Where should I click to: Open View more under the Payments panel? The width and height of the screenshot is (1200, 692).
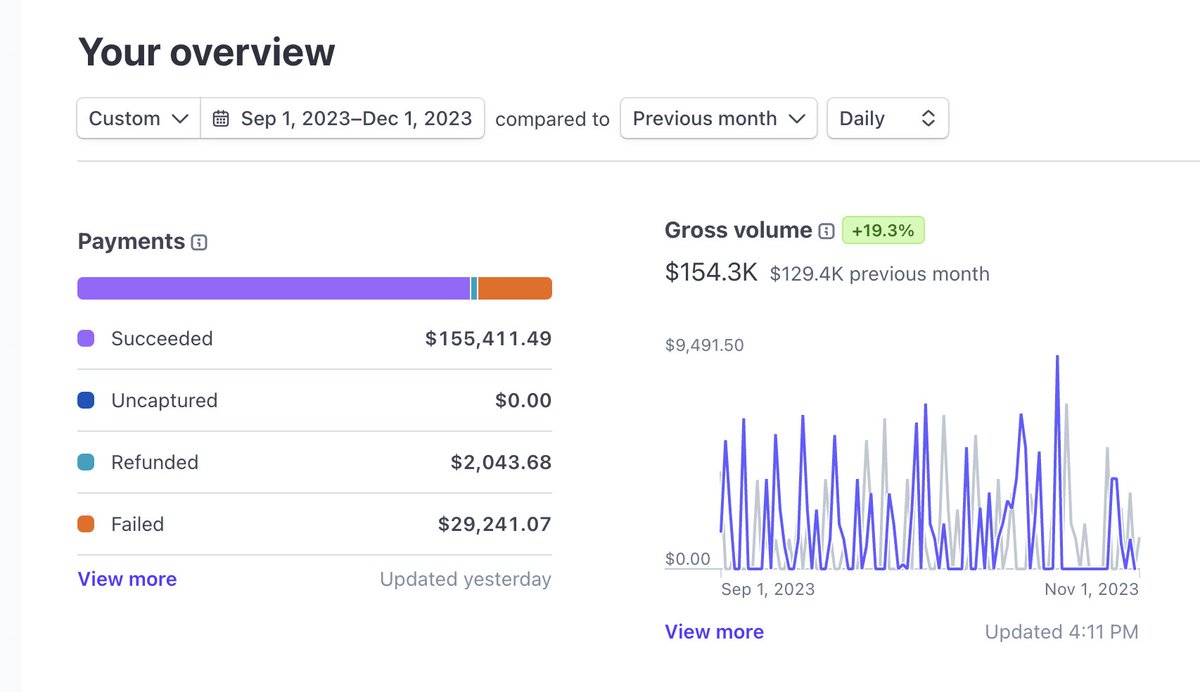pos(126,578)
